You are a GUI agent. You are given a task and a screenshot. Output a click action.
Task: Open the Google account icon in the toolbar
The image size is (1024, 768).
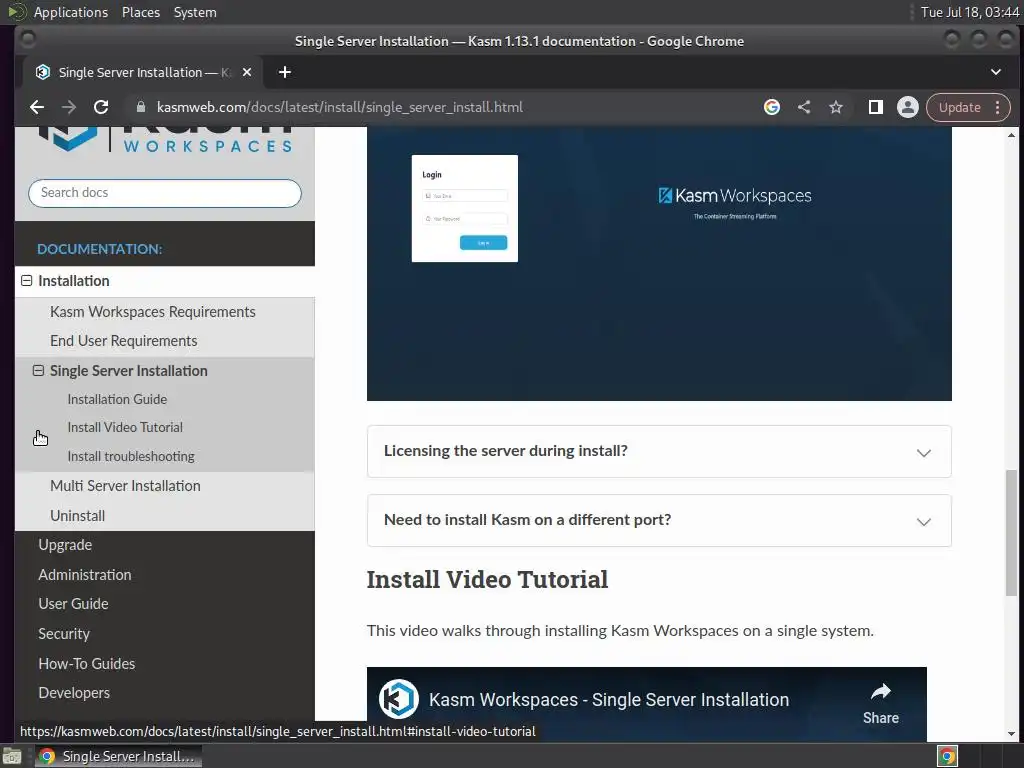point(772,107)
